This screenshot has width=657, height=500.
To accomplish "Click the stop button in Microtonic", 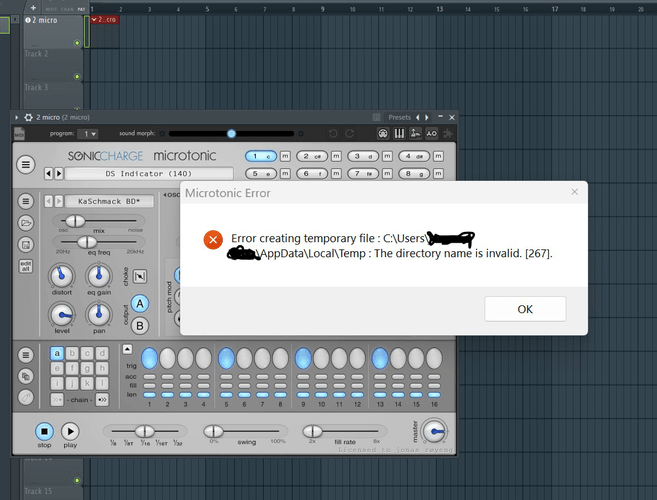I will point(44,431).
